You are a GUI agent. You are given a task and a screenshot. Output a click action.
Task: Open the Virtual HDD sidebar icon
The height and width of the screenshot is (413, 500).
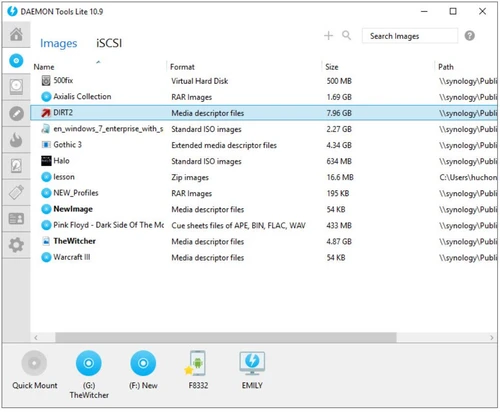click(x=16, y=87)
